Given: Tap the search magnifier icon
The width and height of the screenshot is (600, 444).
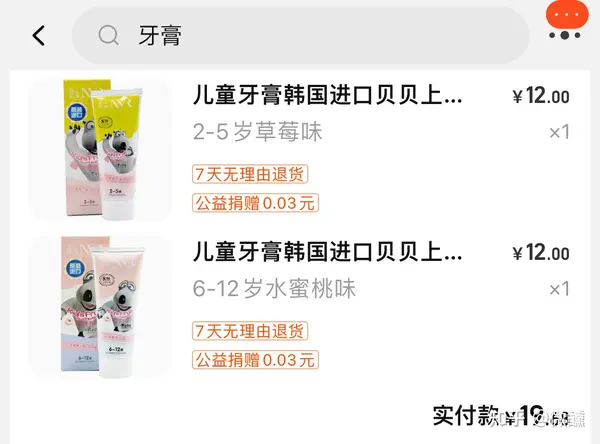Looking at the screenshot, I should click(x=108, y=36).
